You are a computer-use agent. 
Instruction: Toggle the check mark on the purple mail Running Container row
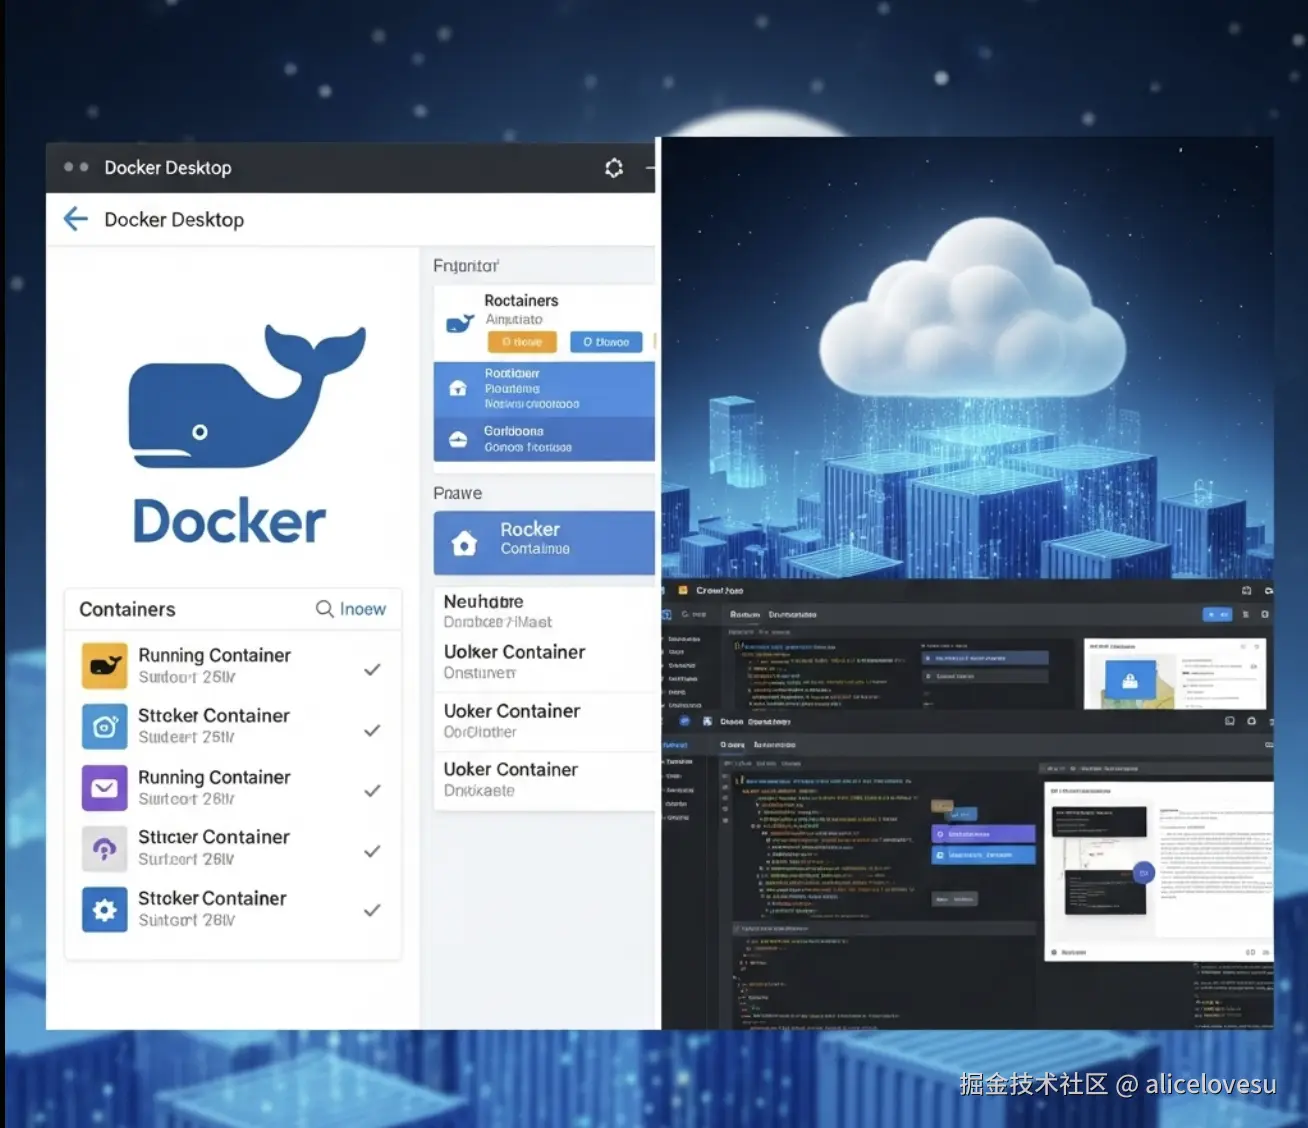[372, 791]
